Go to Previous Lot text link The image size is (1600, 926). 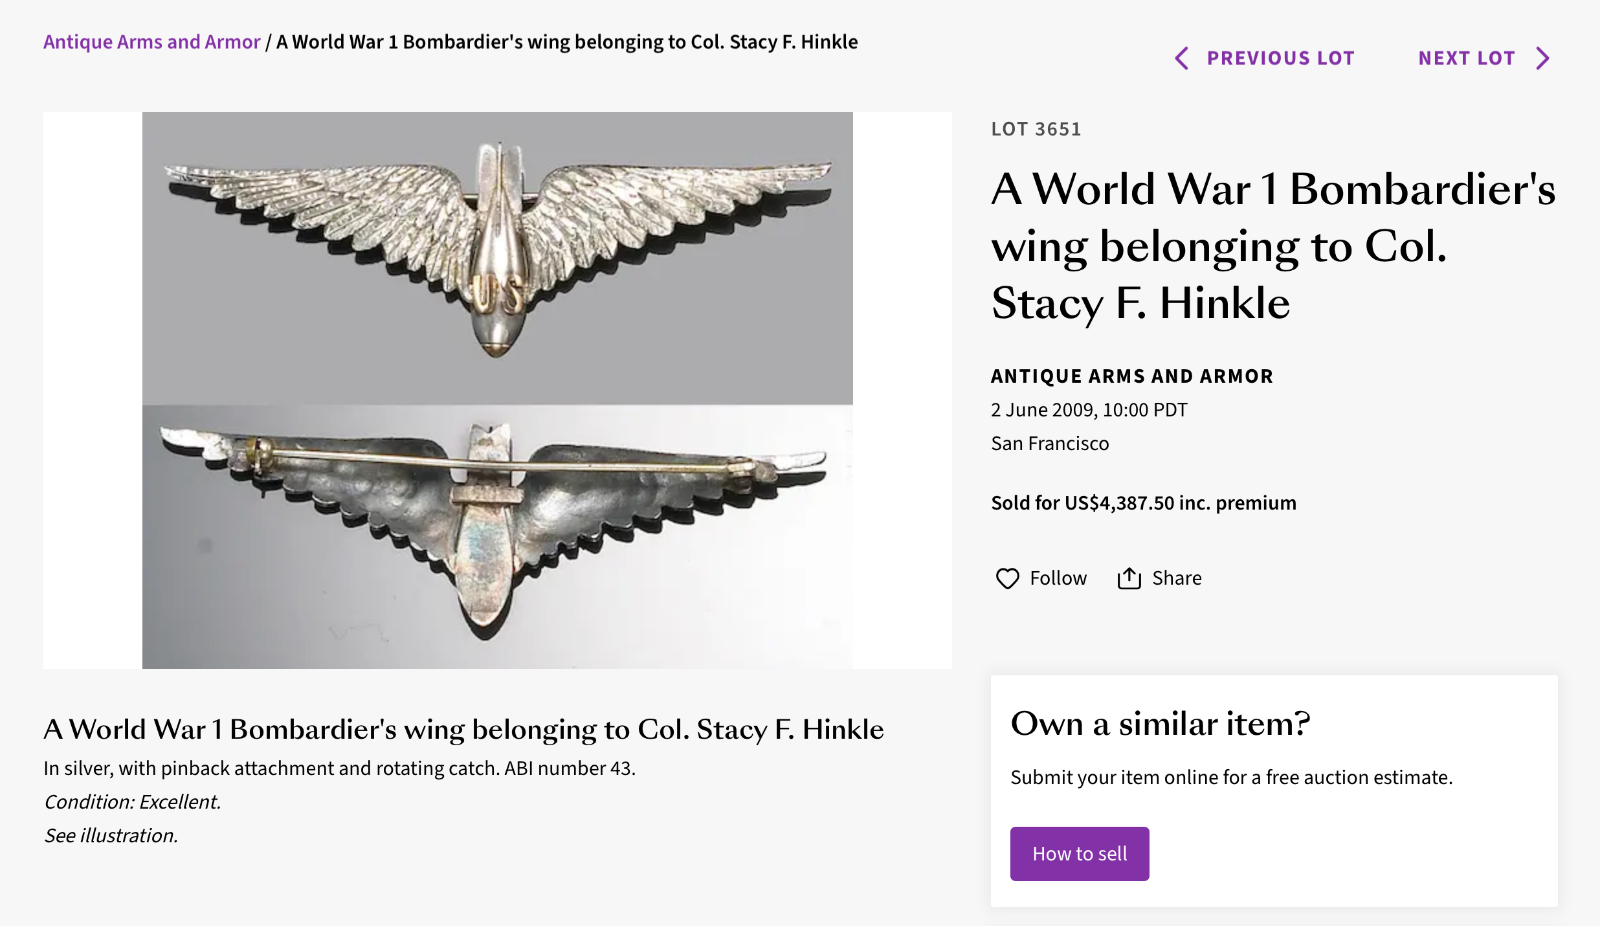[x=1280, y=58]
